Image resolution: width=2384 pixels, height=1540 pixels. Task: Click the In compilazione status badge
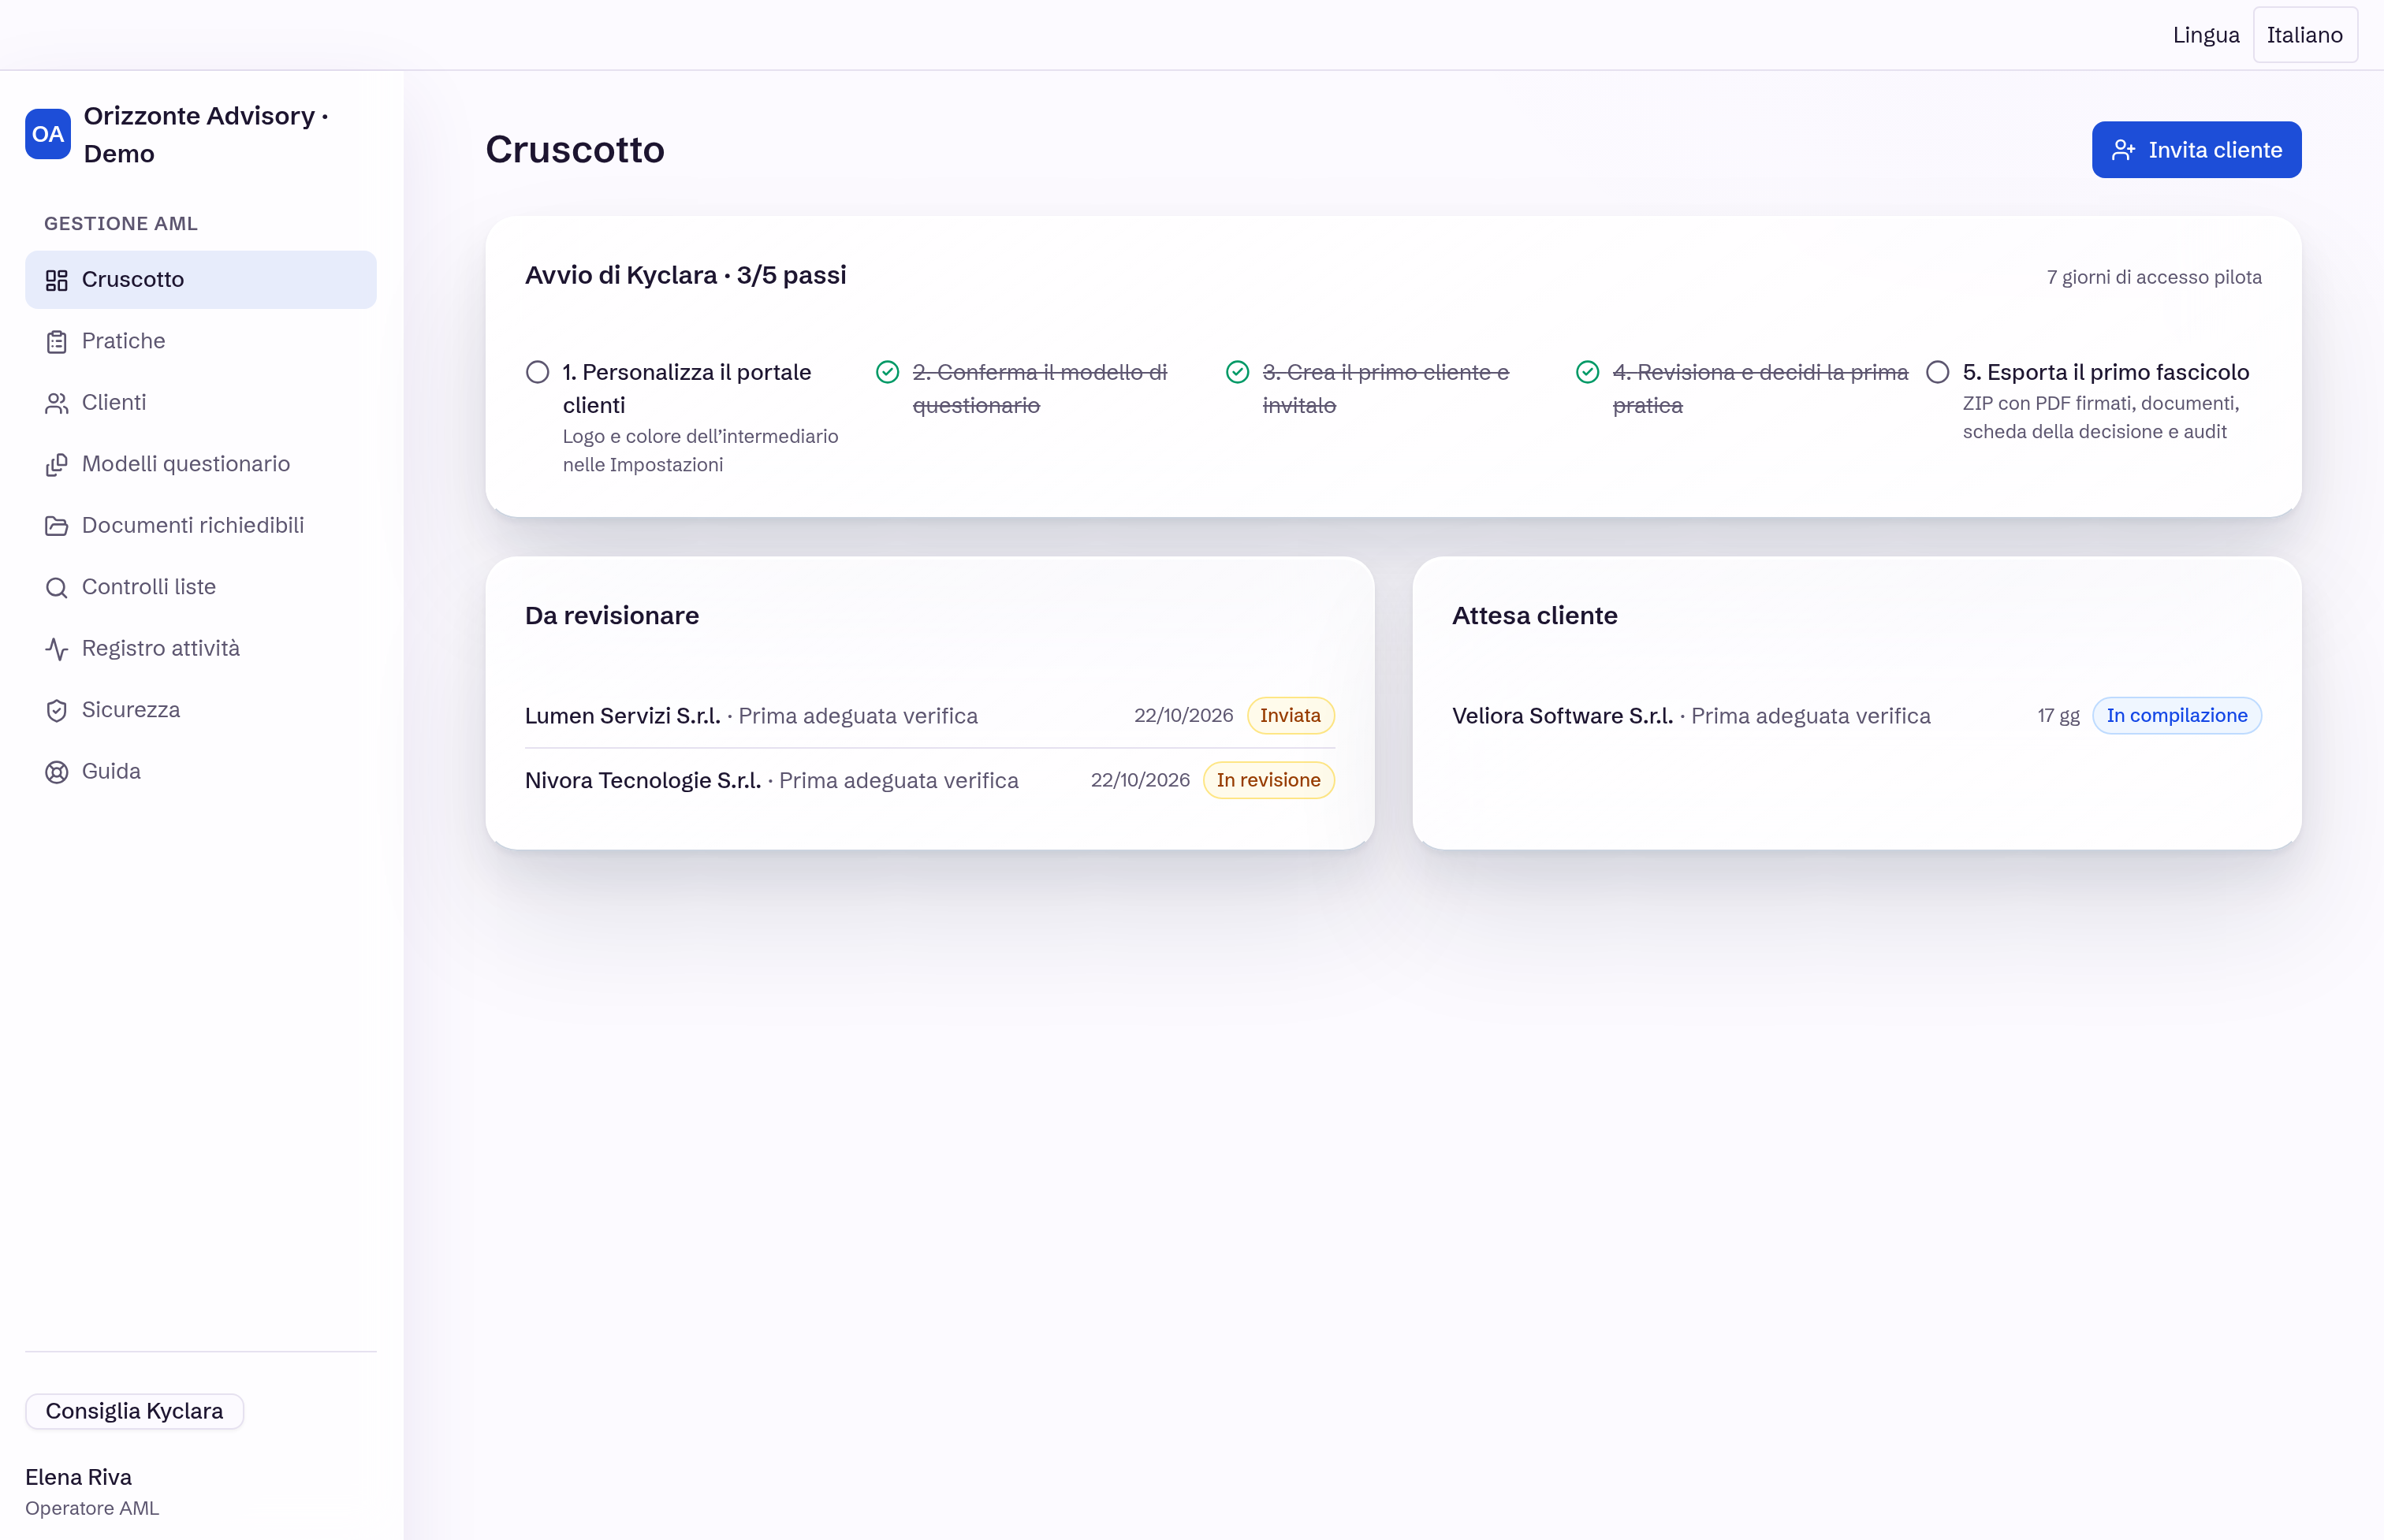pyautogui.click(x=2176, y=716)
